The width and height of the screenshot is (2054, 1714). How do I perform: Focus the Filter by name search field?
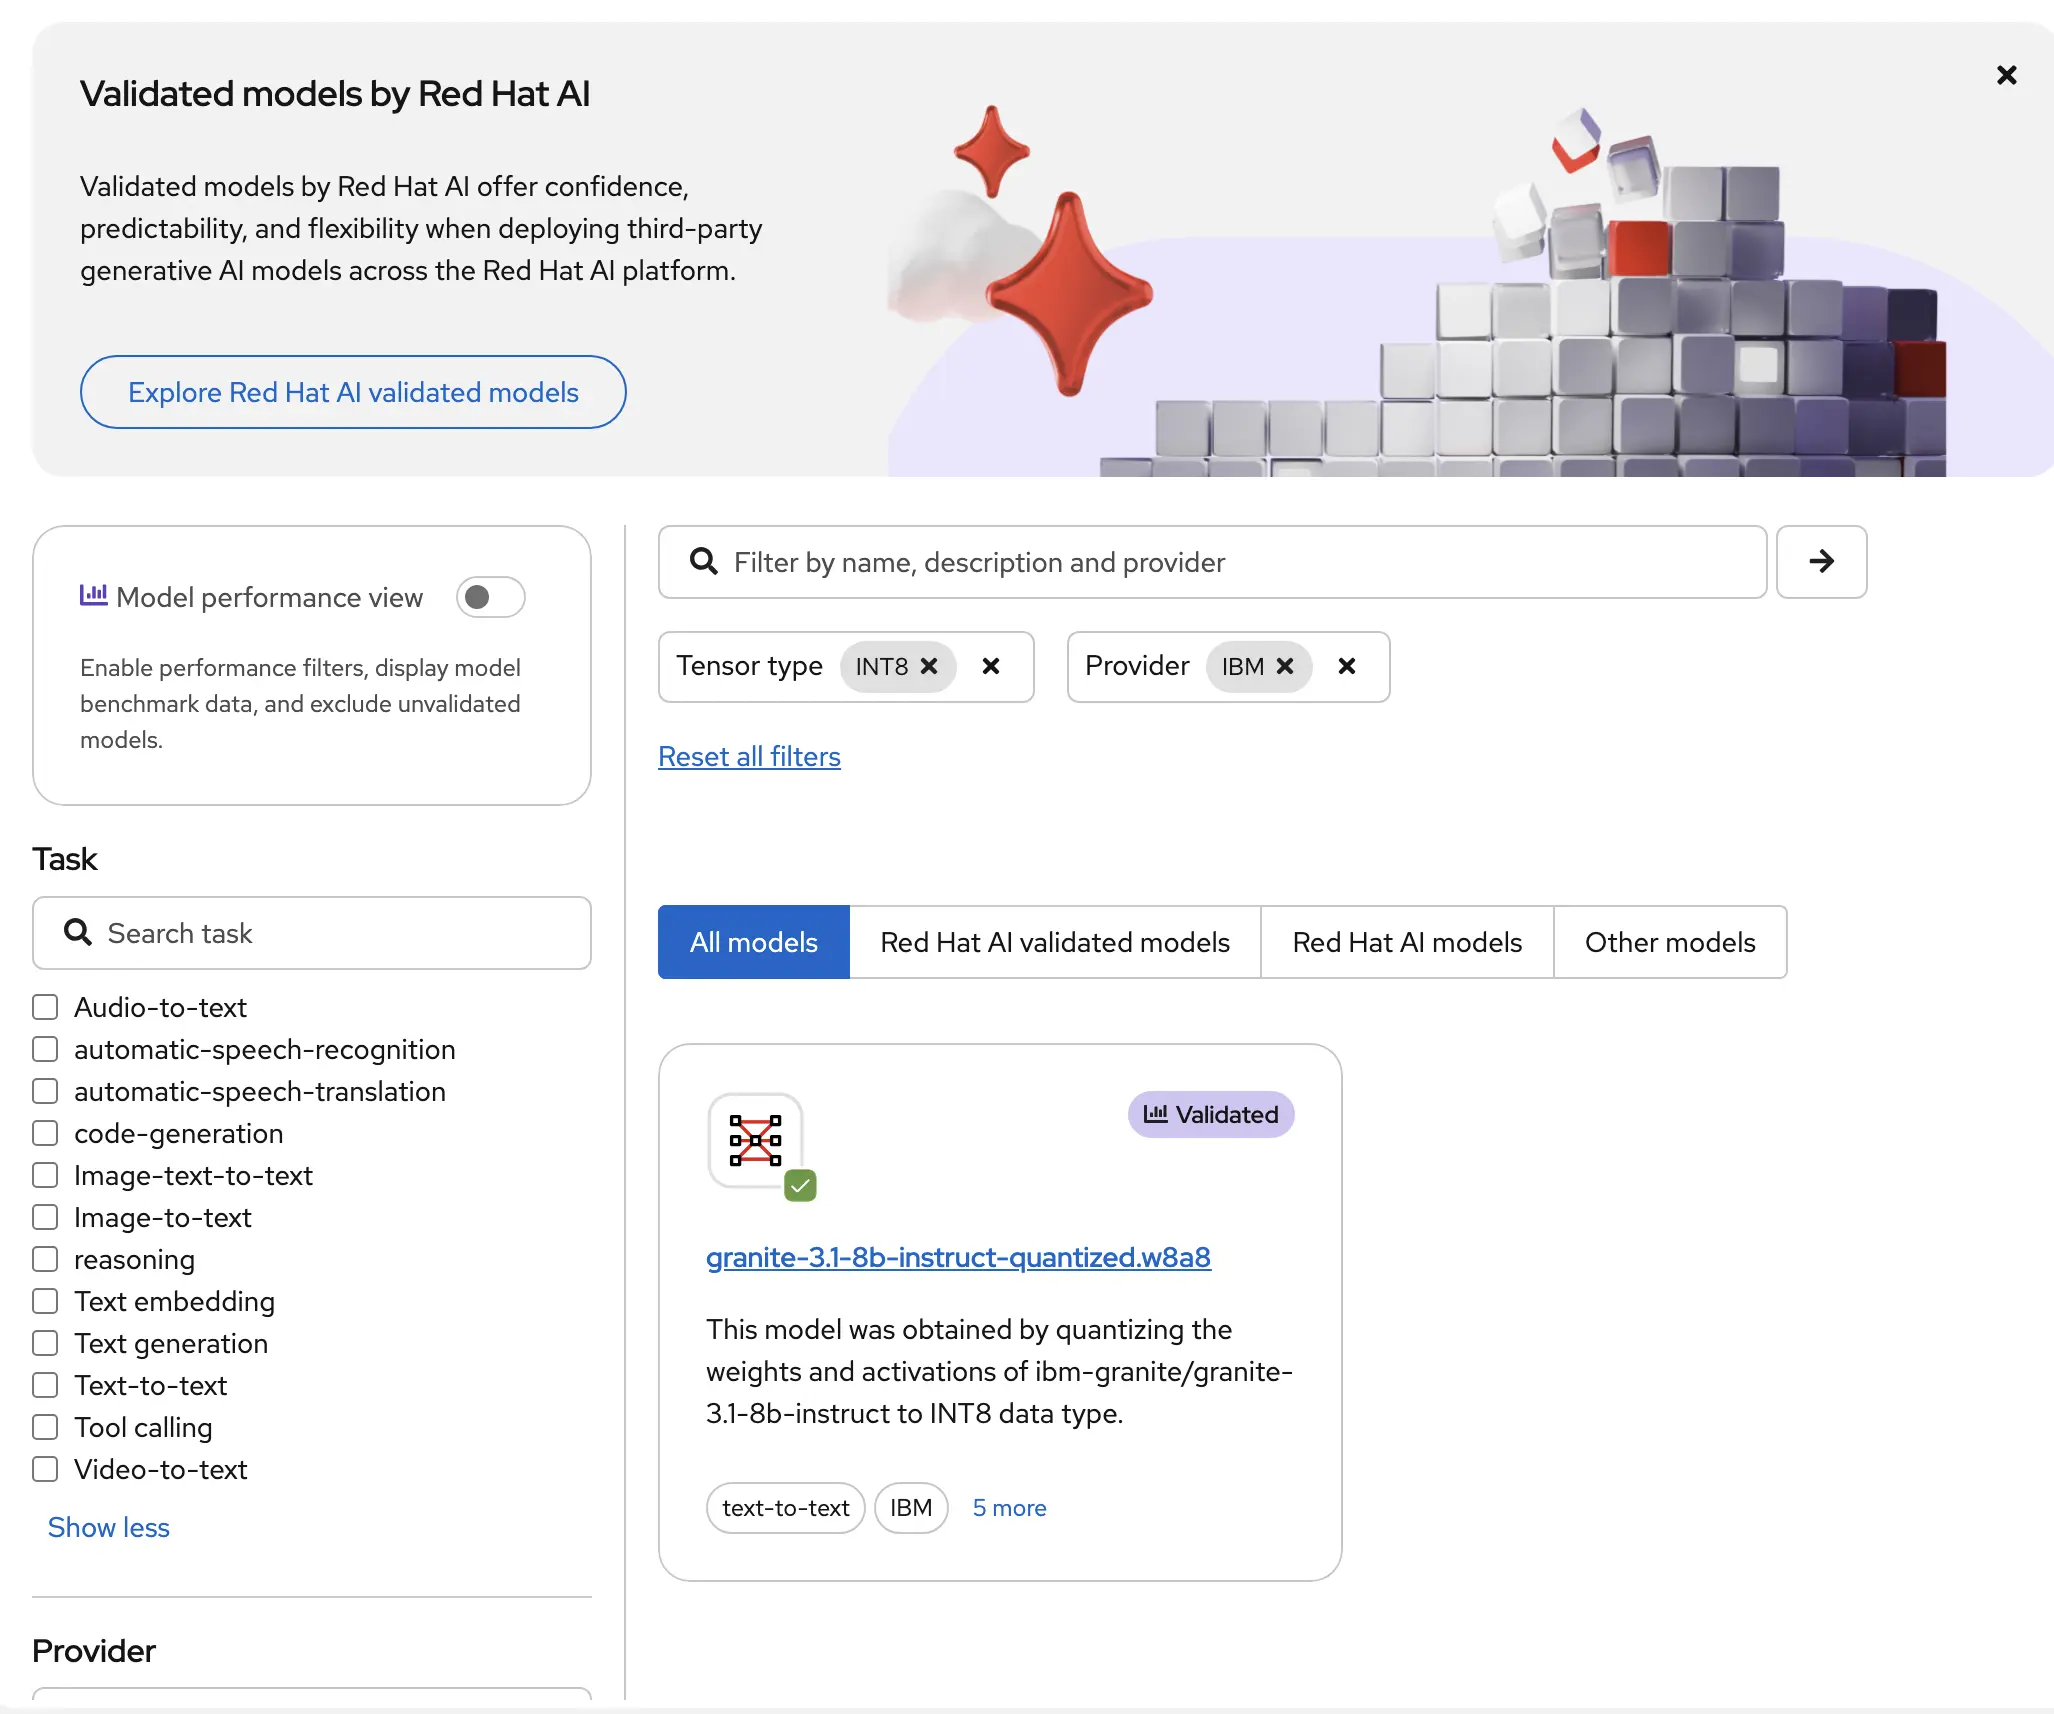tap(1212, 562)
